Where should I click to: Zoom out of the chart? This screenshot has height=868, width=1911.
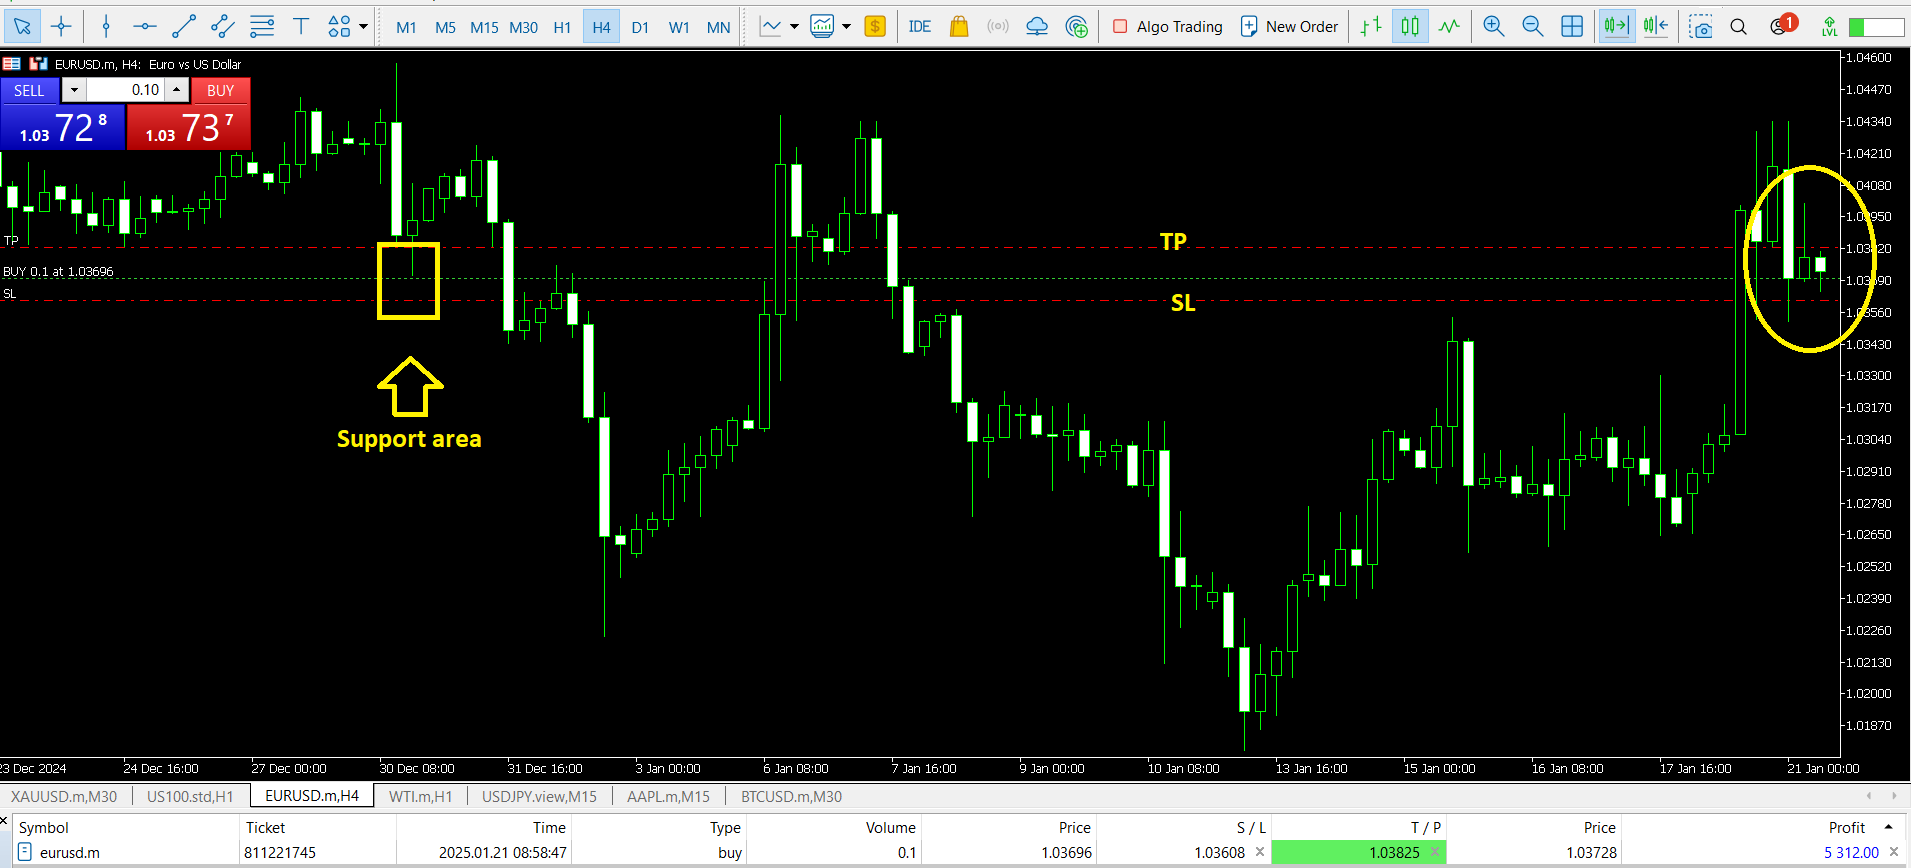pyautogui.click(x=1532, y=27)
